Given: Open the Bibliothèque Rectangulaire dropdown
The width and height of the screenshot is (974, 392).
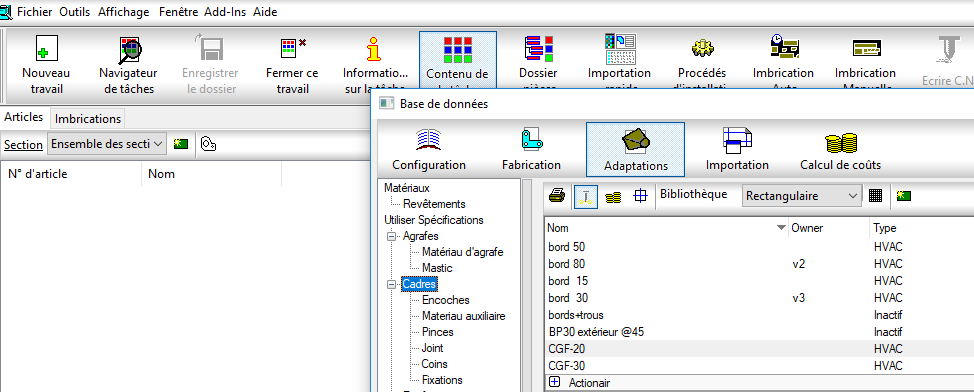Looking at the screenshot, I should click(x=801, y=196).
